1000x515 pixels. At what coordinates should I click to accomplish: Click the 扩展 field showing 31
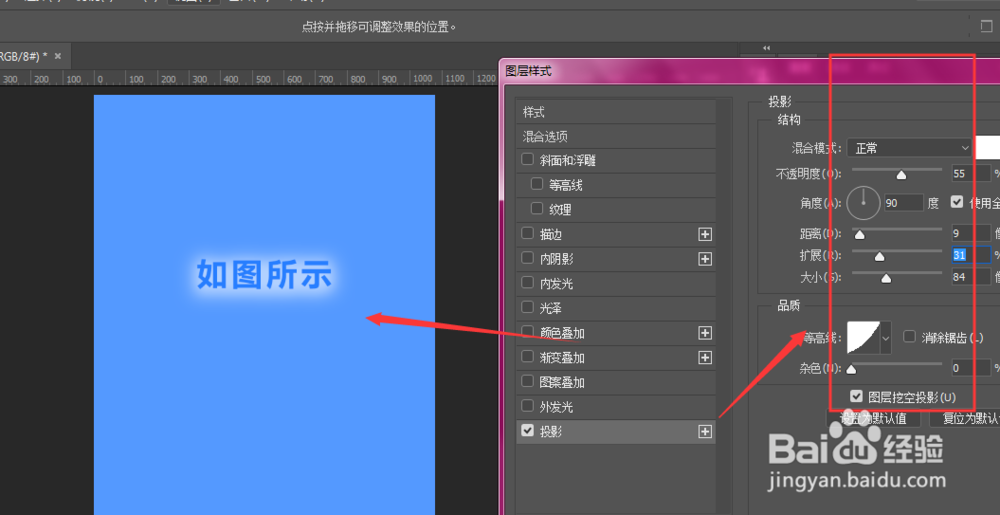pos(971,255)
